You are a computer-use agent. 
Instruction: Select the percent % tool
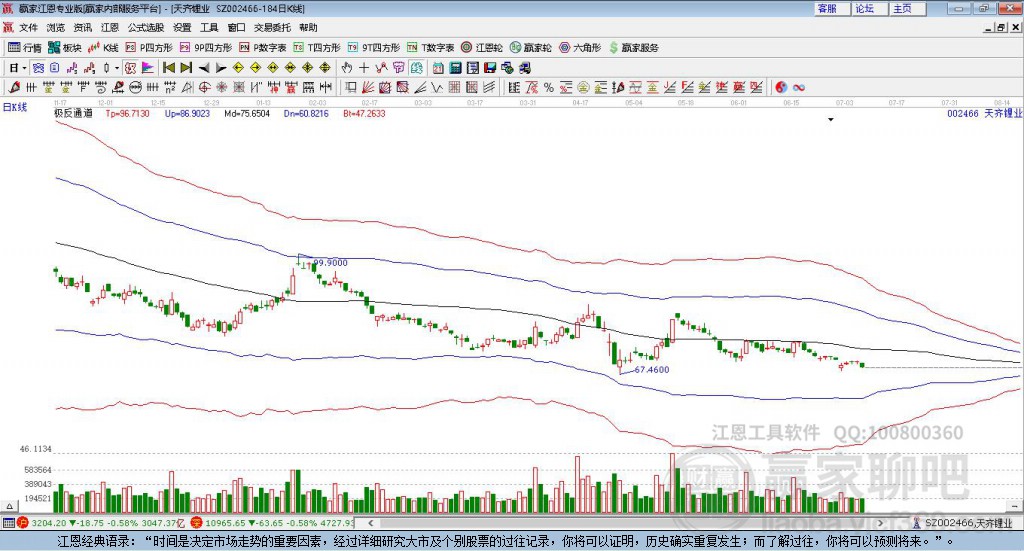tap(549, 87)
